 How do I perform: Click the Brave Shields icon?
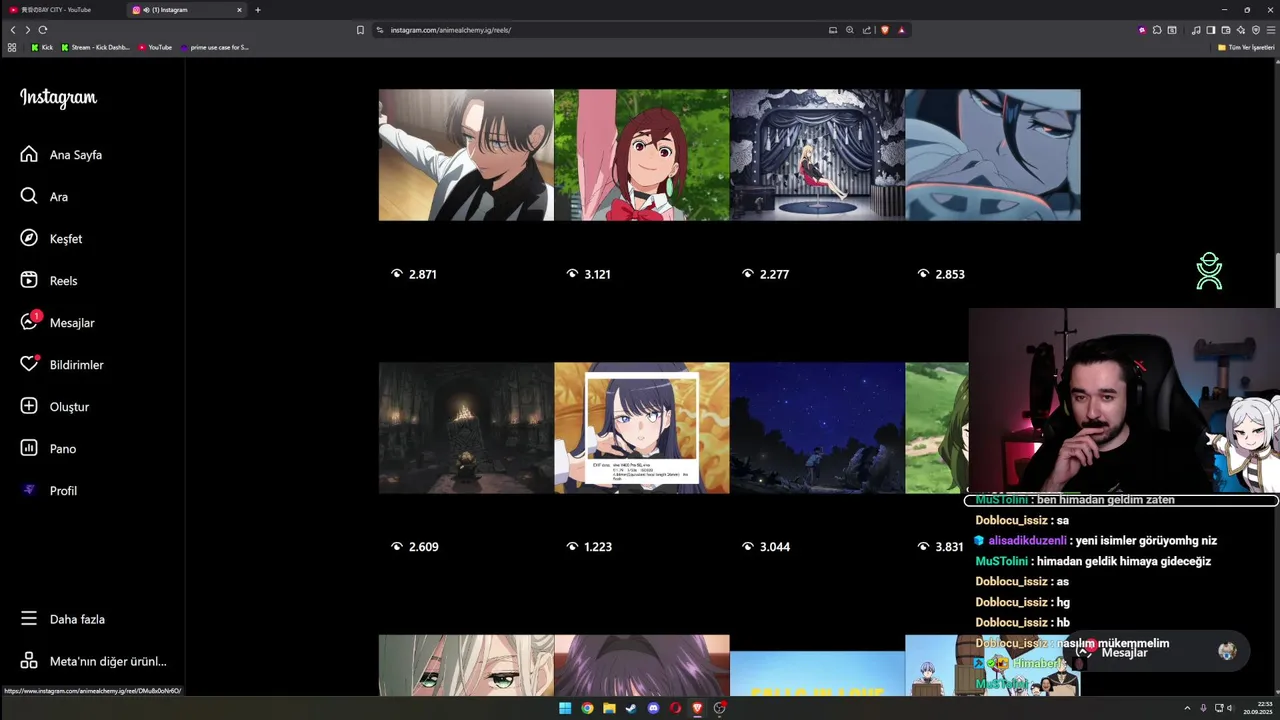[x=885, y=30]
